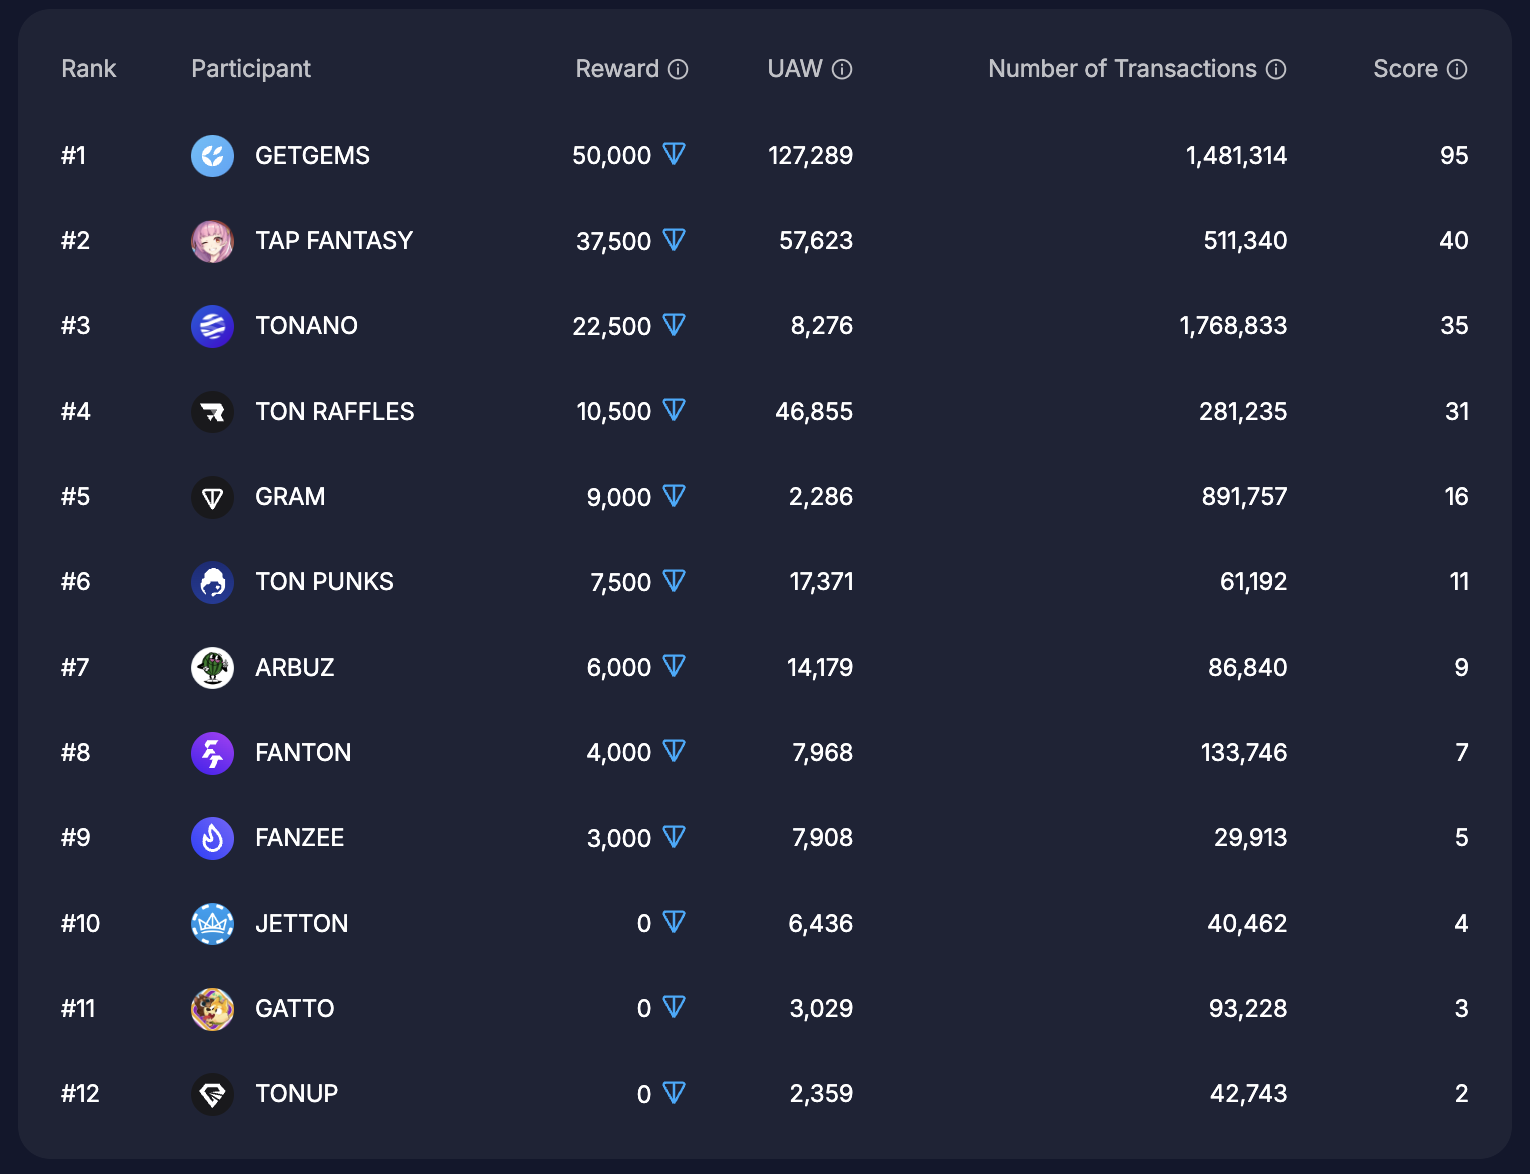Click the ARBUZ watermelon avatar
This screenshot has width=1530, height=1174.
pos(212,668)
